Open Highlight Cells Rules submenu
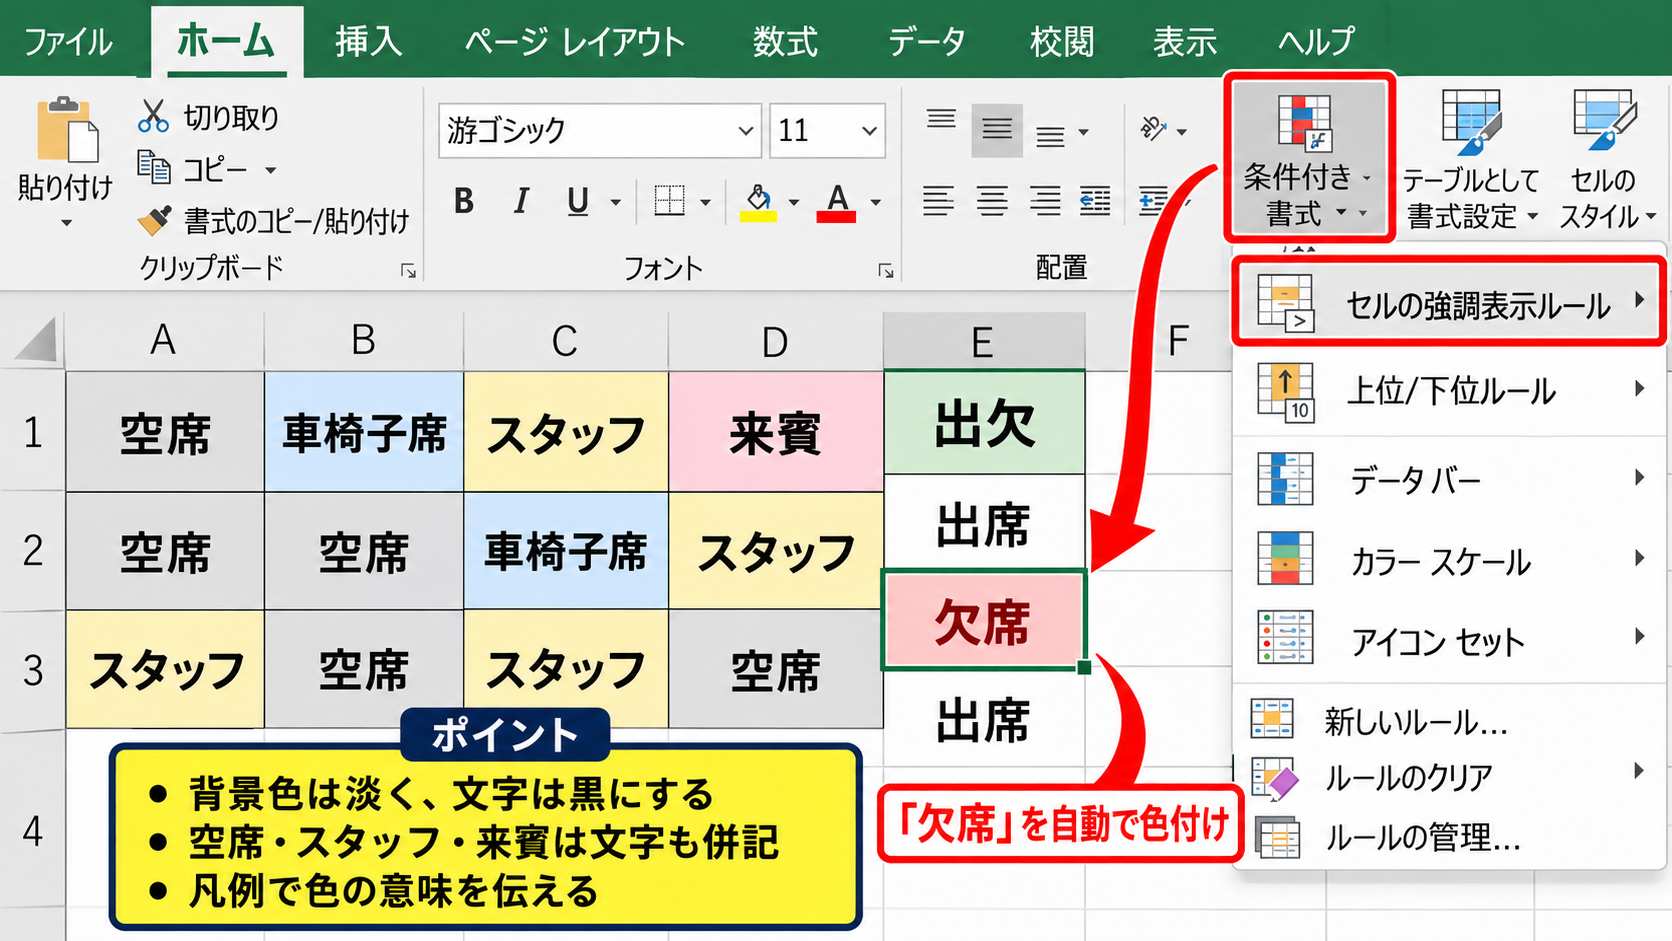Image resolution: width=1672 pixels, height=941 pixels. click(1450, 303)
